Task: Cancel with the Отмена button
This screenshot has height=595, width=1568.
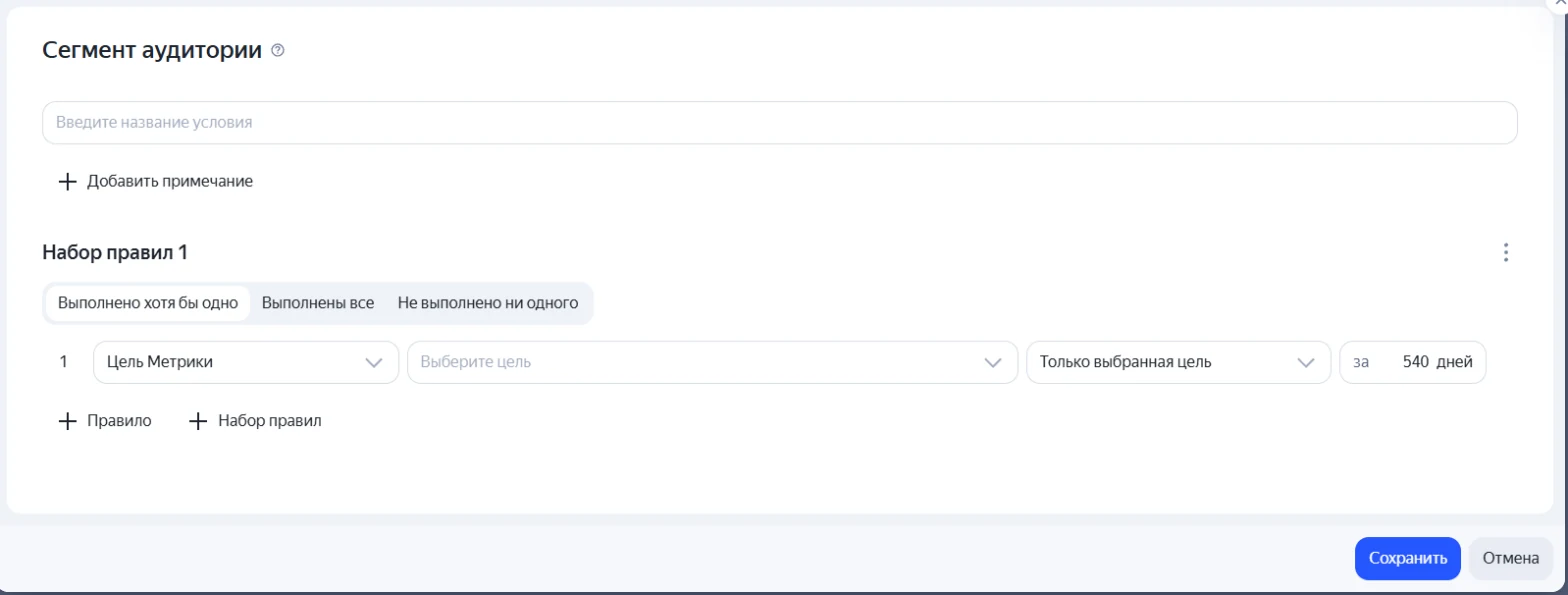Action: pos(1511,559)
